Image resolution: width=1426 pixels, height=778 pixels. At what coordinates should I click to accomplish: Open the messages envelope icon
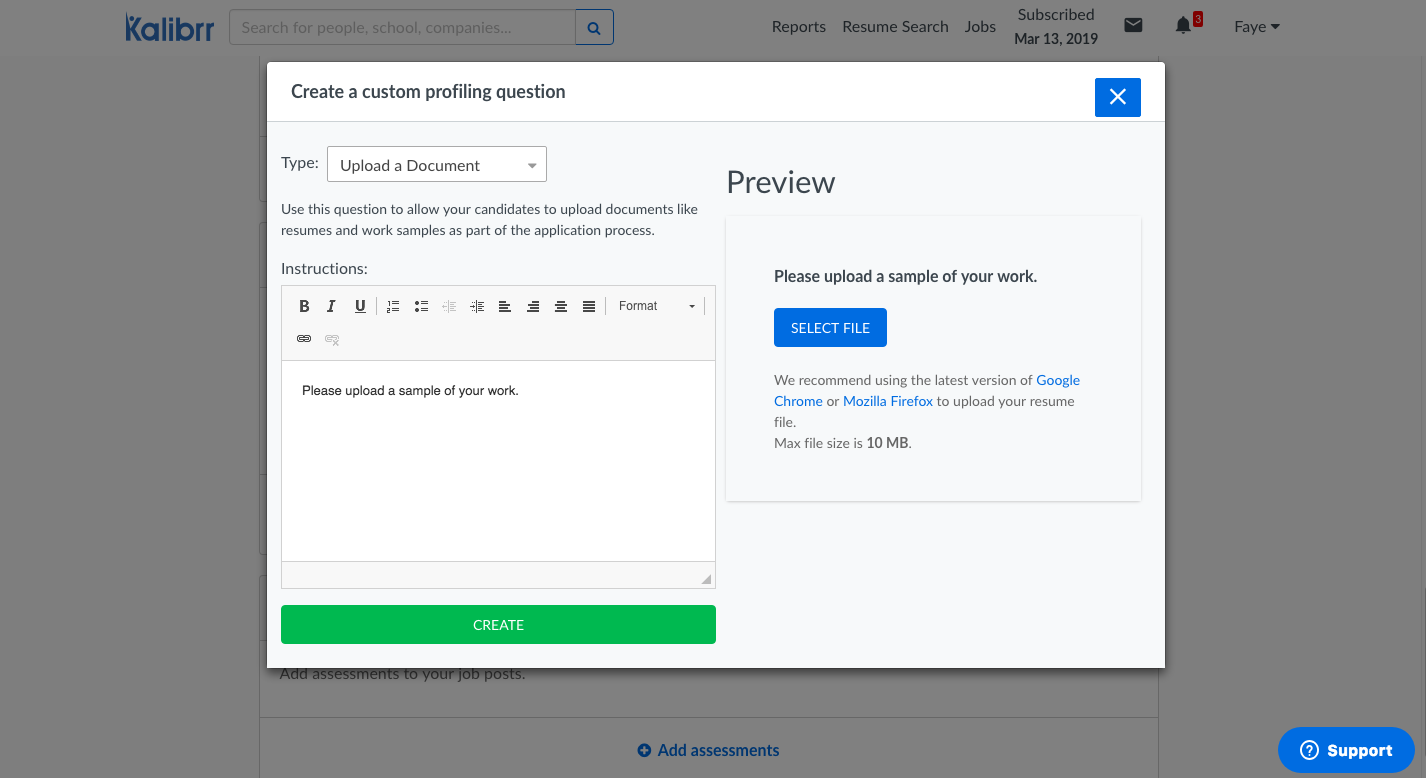[1133, 26]
